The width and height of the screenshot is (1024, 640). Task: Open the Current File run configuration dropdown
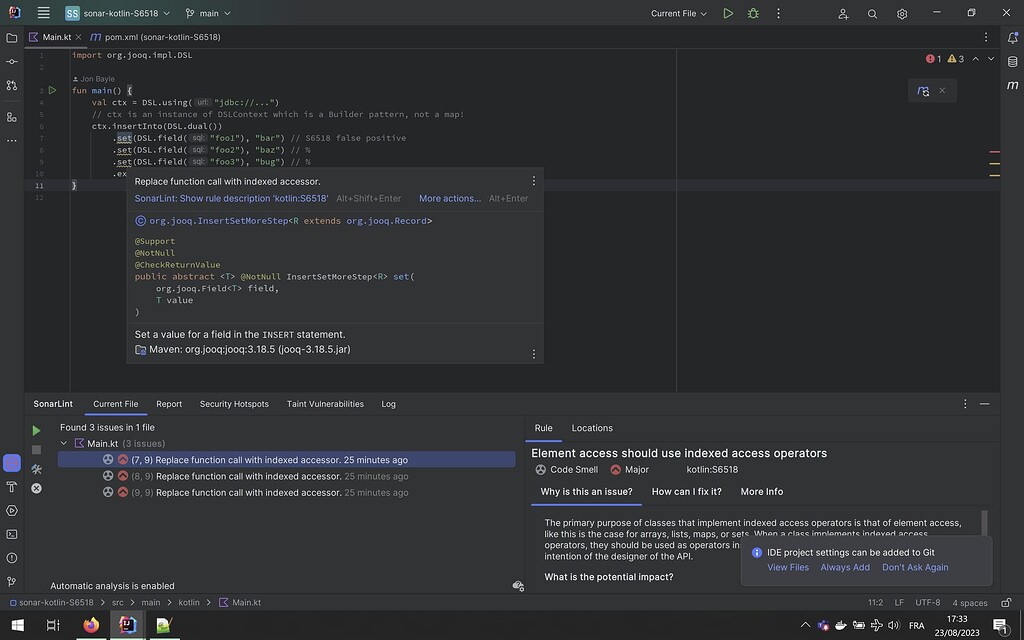[678, 13]
